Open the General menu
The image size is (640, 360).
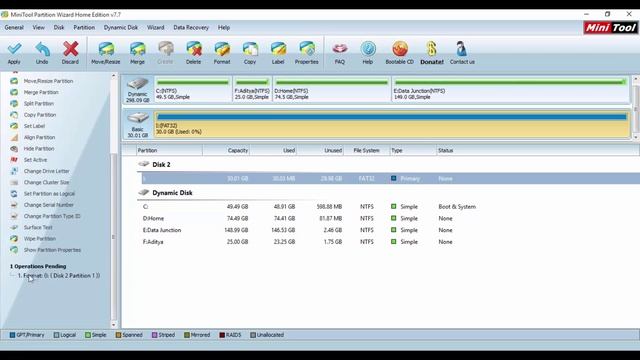click(14, 27)
